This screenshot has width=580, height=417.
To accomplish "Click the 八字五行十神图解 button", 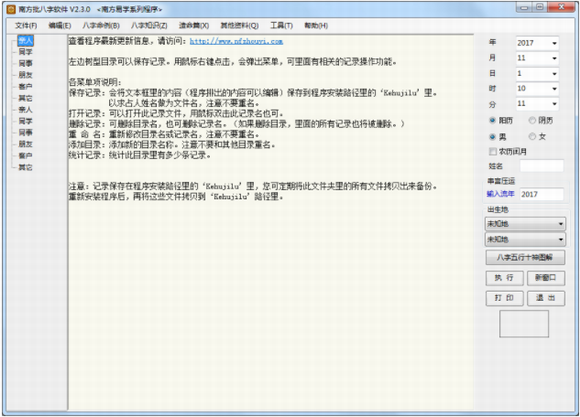I will coord(525,257).
